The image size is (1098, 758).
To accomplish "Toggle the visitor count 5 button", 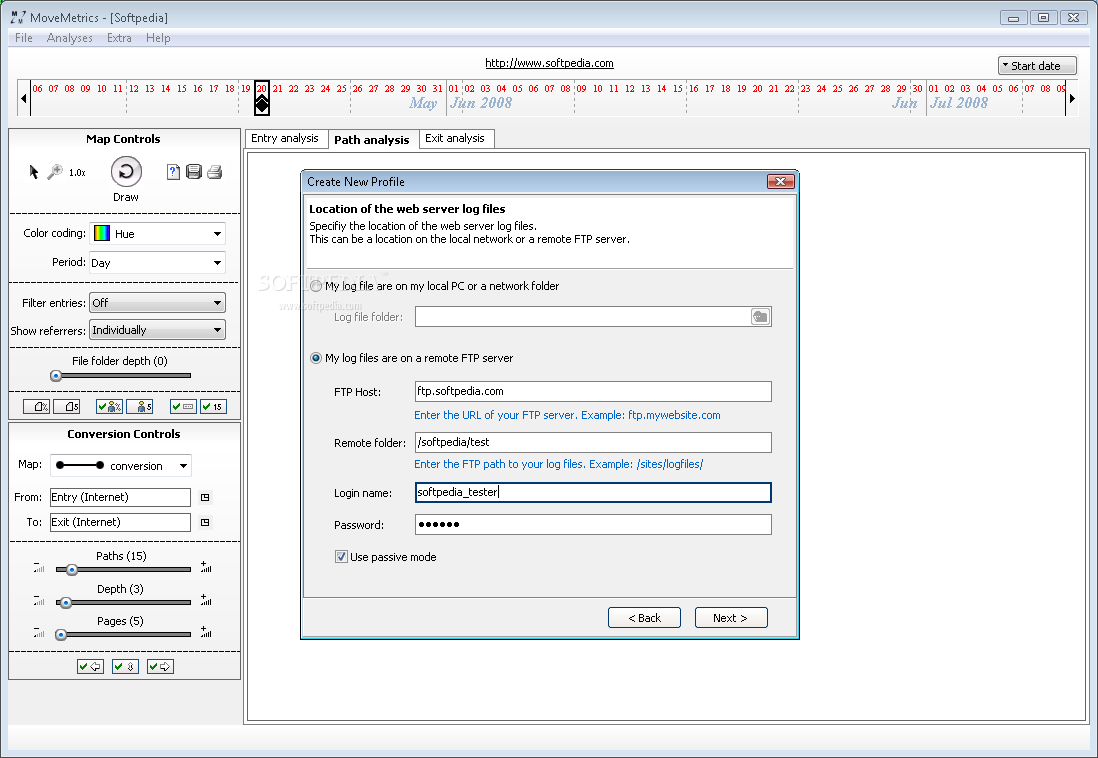I will [139, 406].
